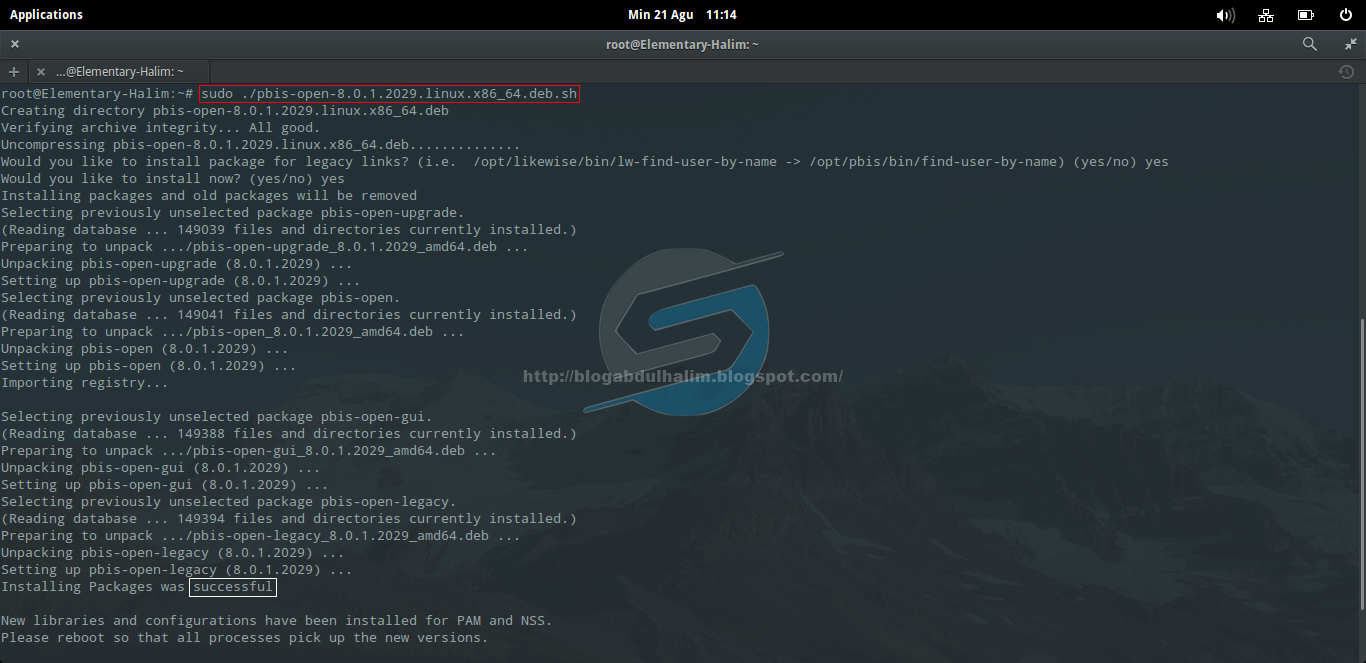Click 'Please reboot so that all processes' line
Image resolution: width=1366 pixels, height=663 pixels.
tap(244, 638)
